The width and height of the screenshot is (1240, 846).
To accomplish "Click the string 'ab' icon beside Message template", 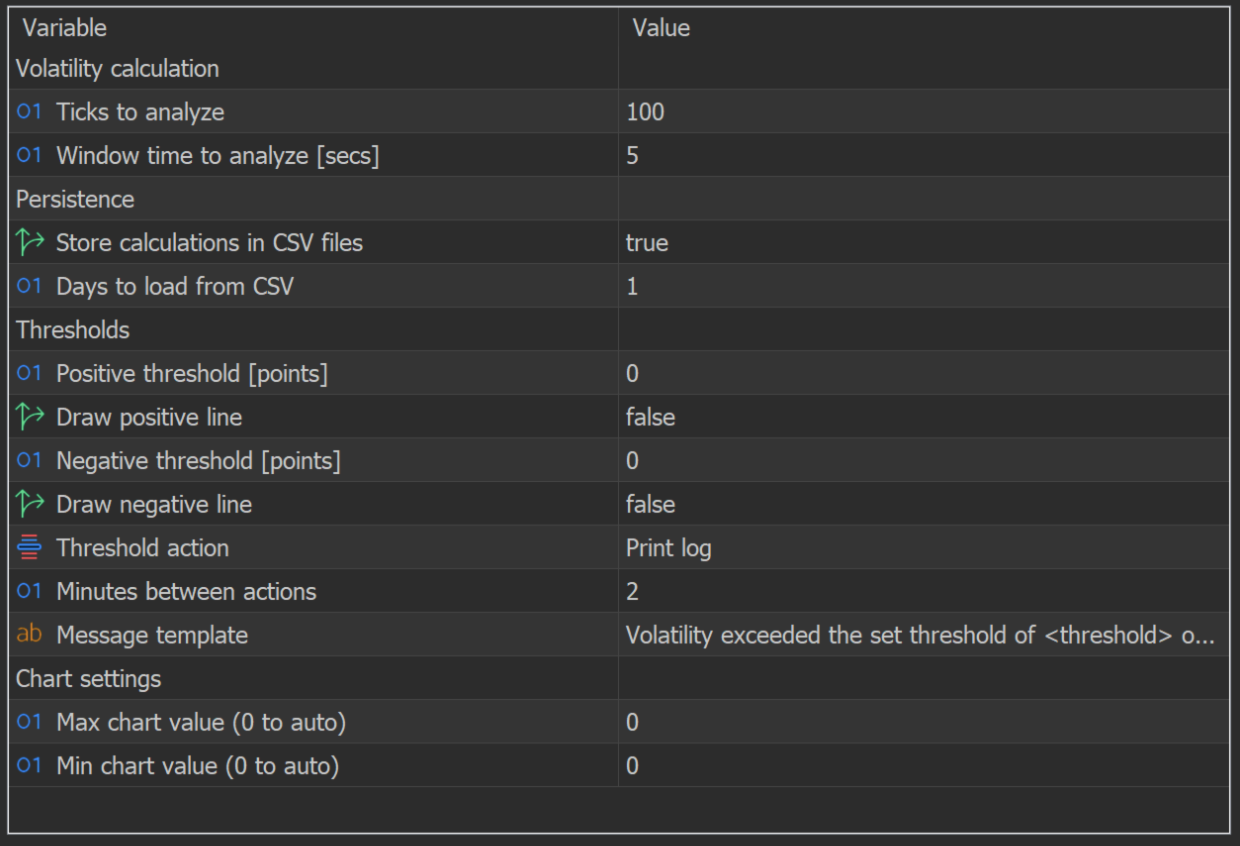I will [30, 635].
